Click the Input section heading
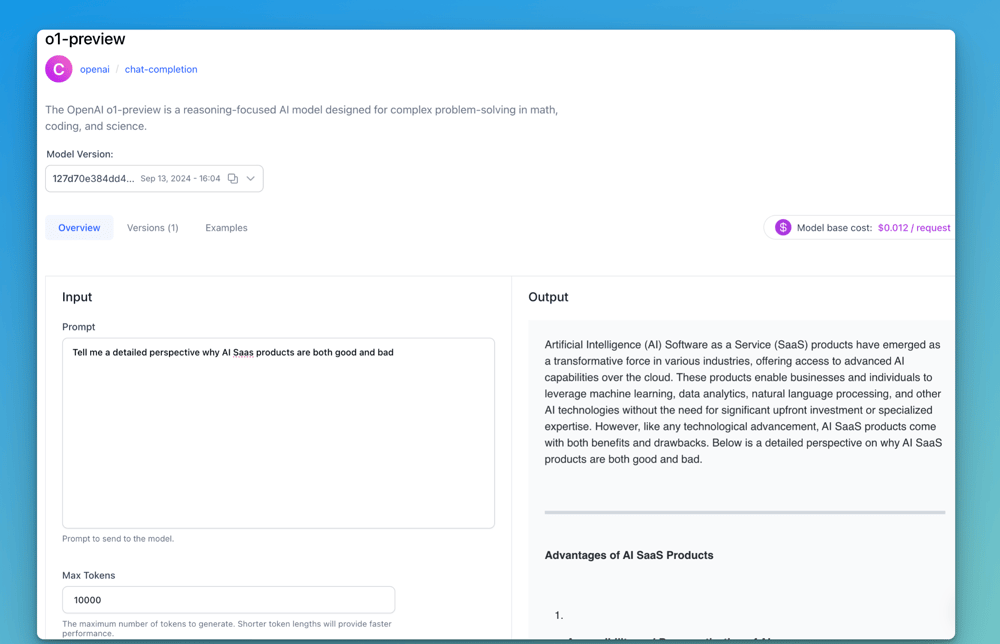 click(77, 297)
